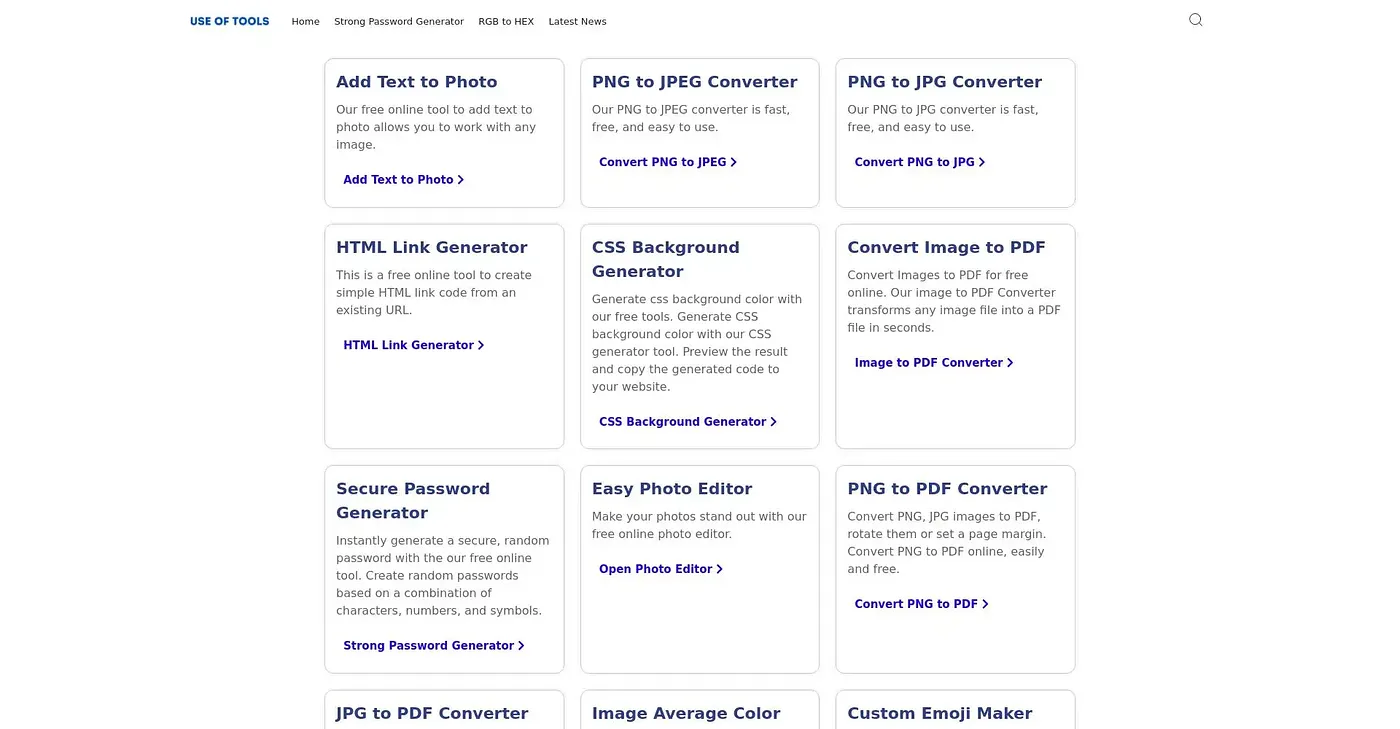Select the Add Text to Photo heading
The height and width of the screenshot is (729, 1400).
[416, 82]
